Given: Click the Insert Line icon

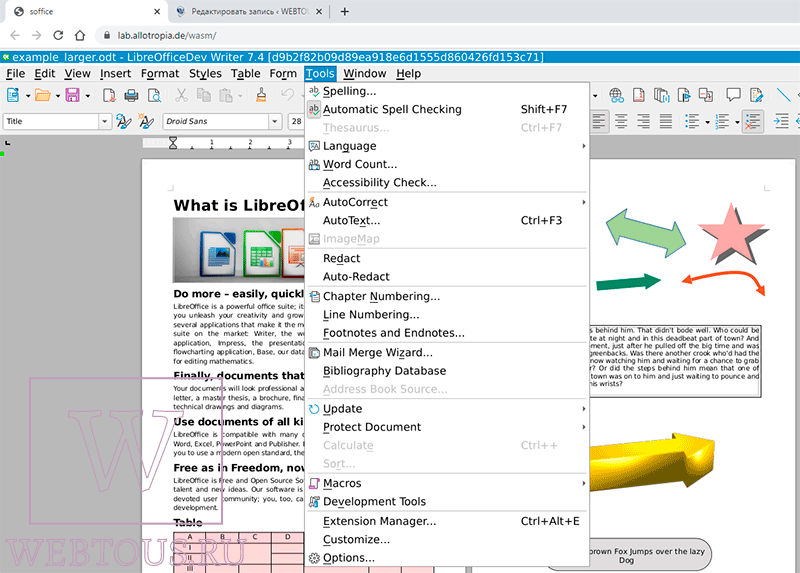Looking at the screenshot, I should coord(783,95).
